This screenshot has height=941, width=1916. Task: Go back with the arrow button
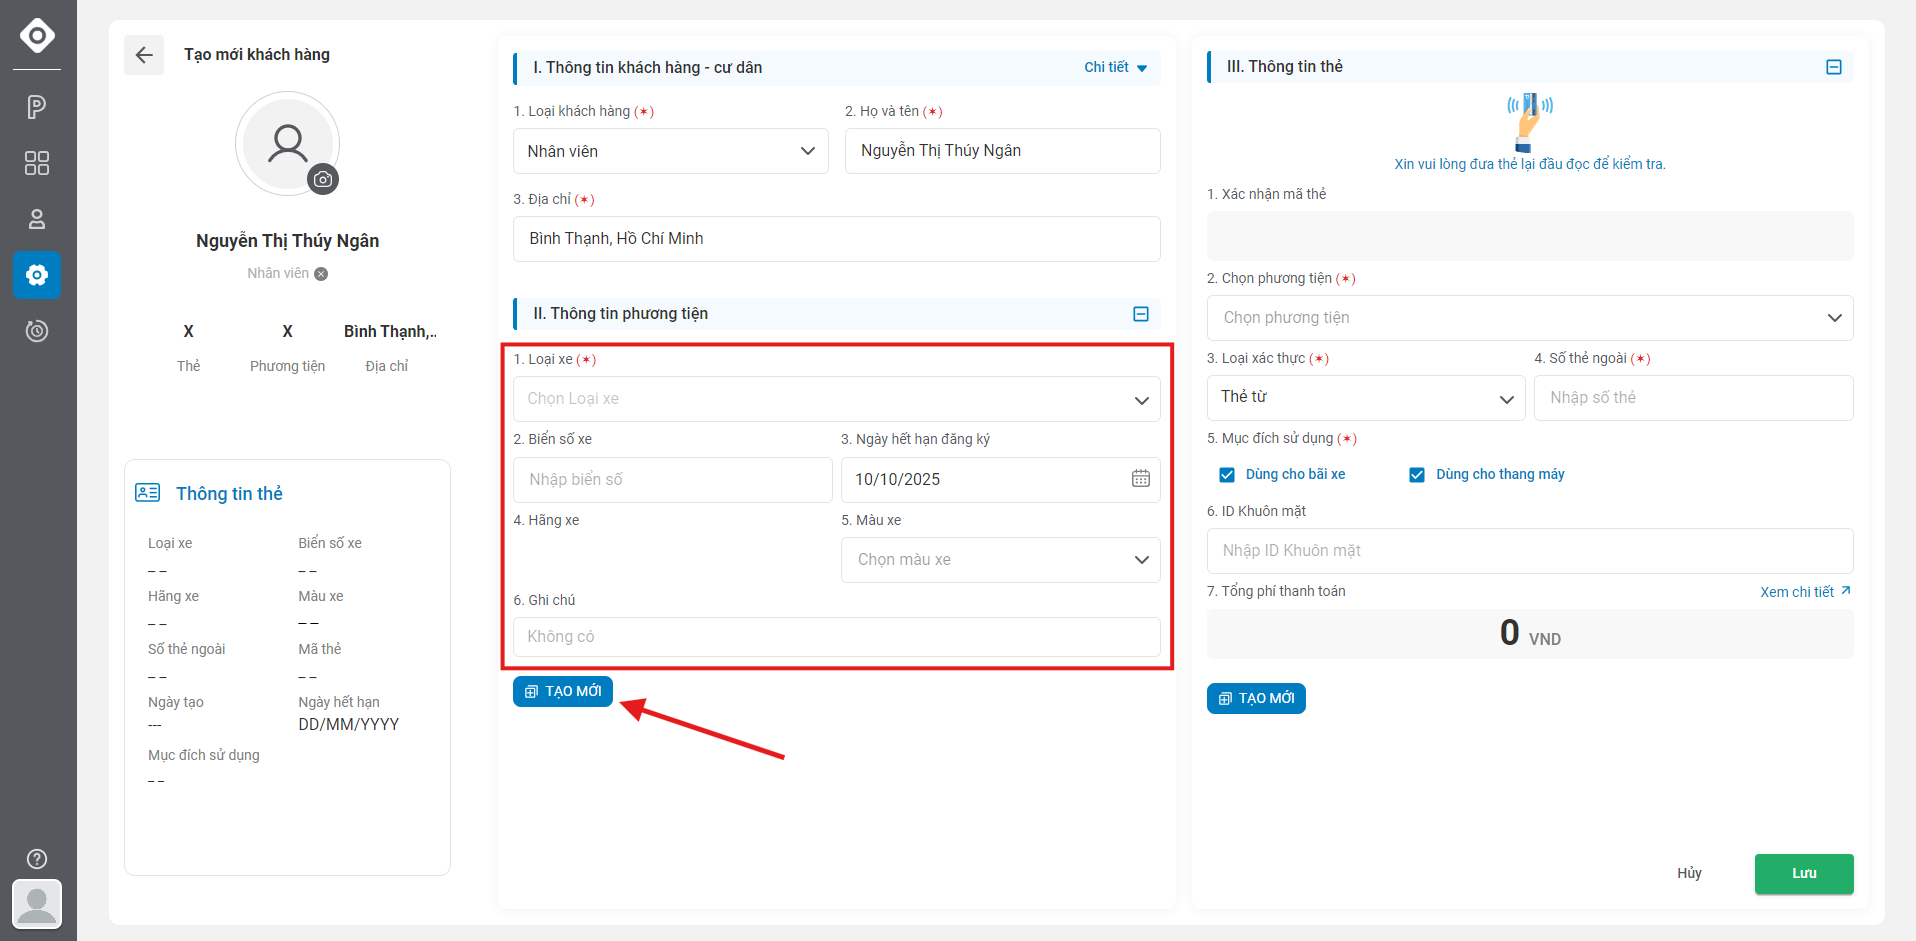[144, 55]
